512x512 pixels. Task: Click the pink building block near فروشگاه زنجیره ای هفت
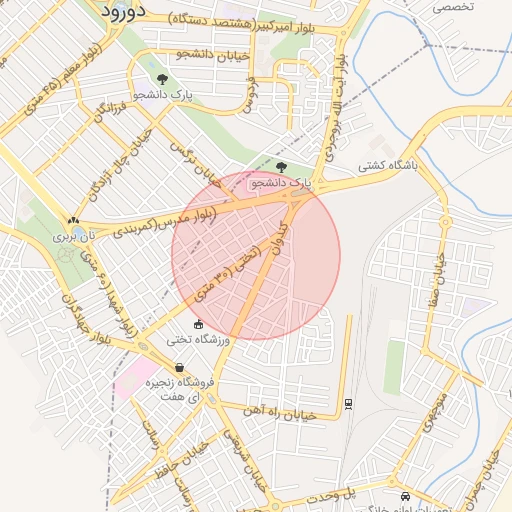pyautogui.click(x=136, y=377)
